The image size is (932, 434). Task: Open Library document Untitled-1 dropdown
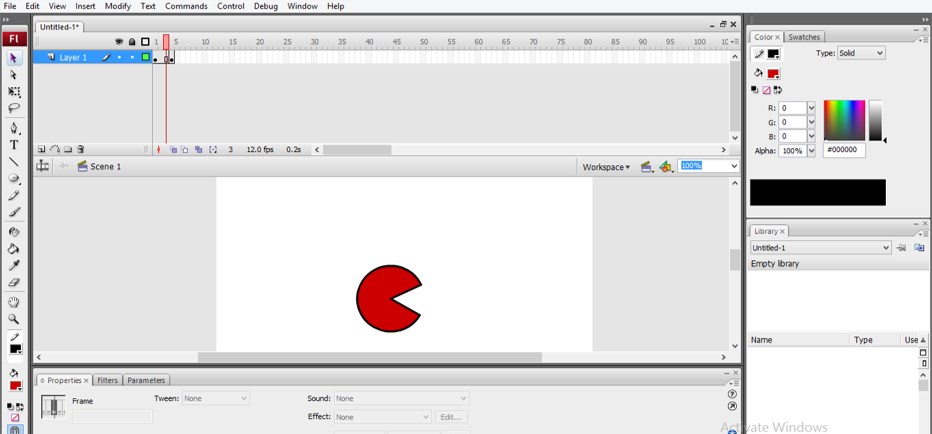(x=820, y=248)
